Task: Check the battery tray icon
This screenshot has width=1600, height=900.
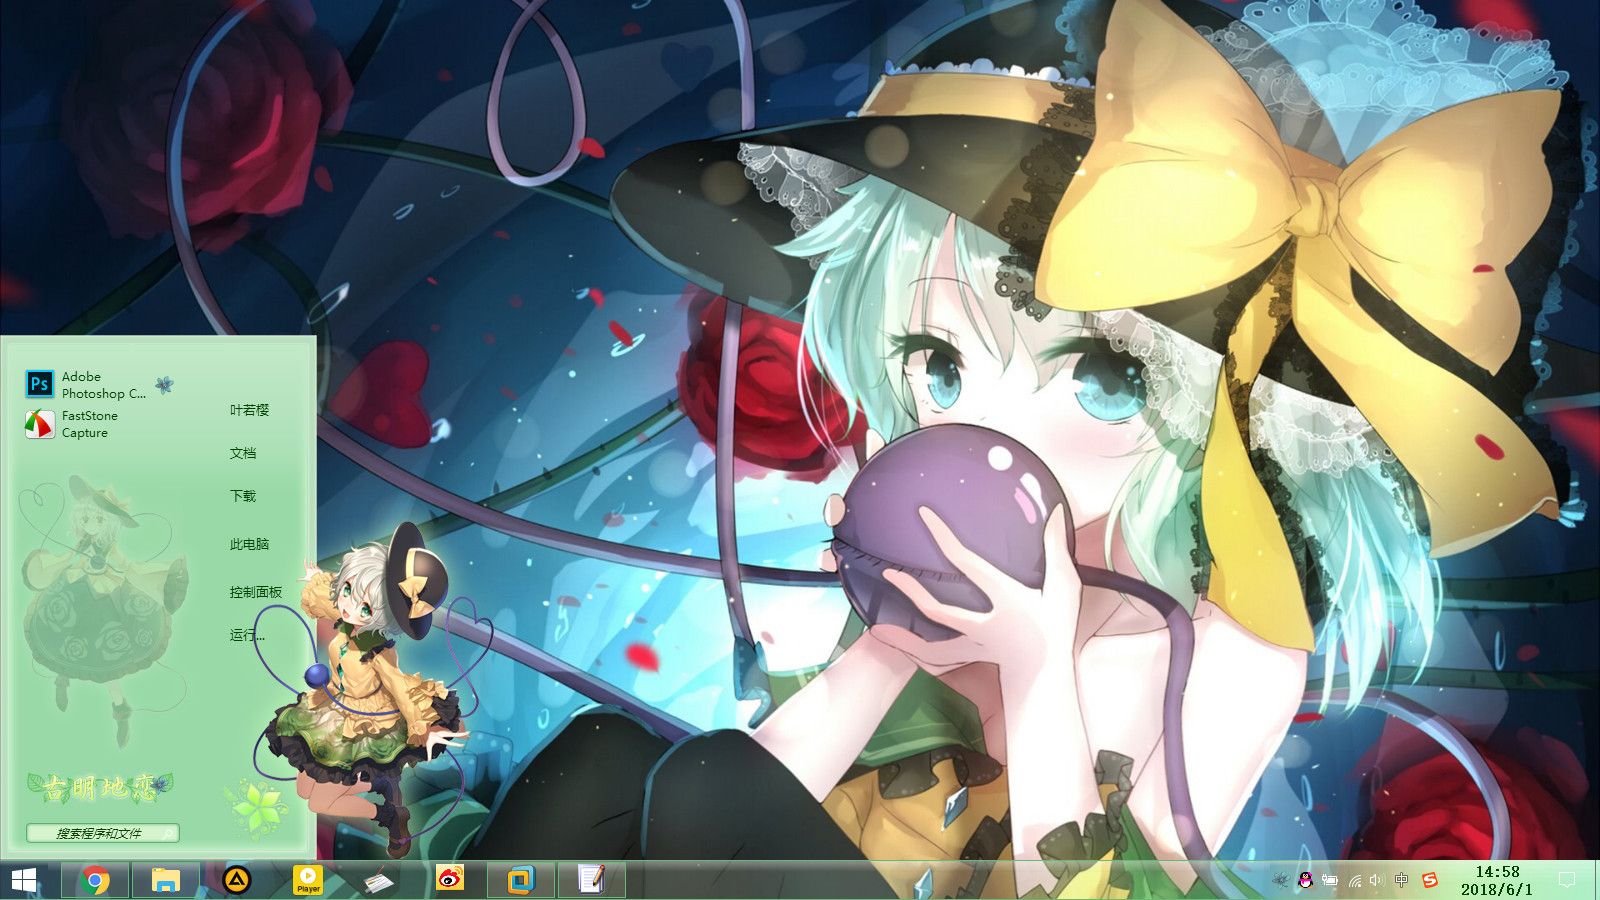Action: [1330, 880]
